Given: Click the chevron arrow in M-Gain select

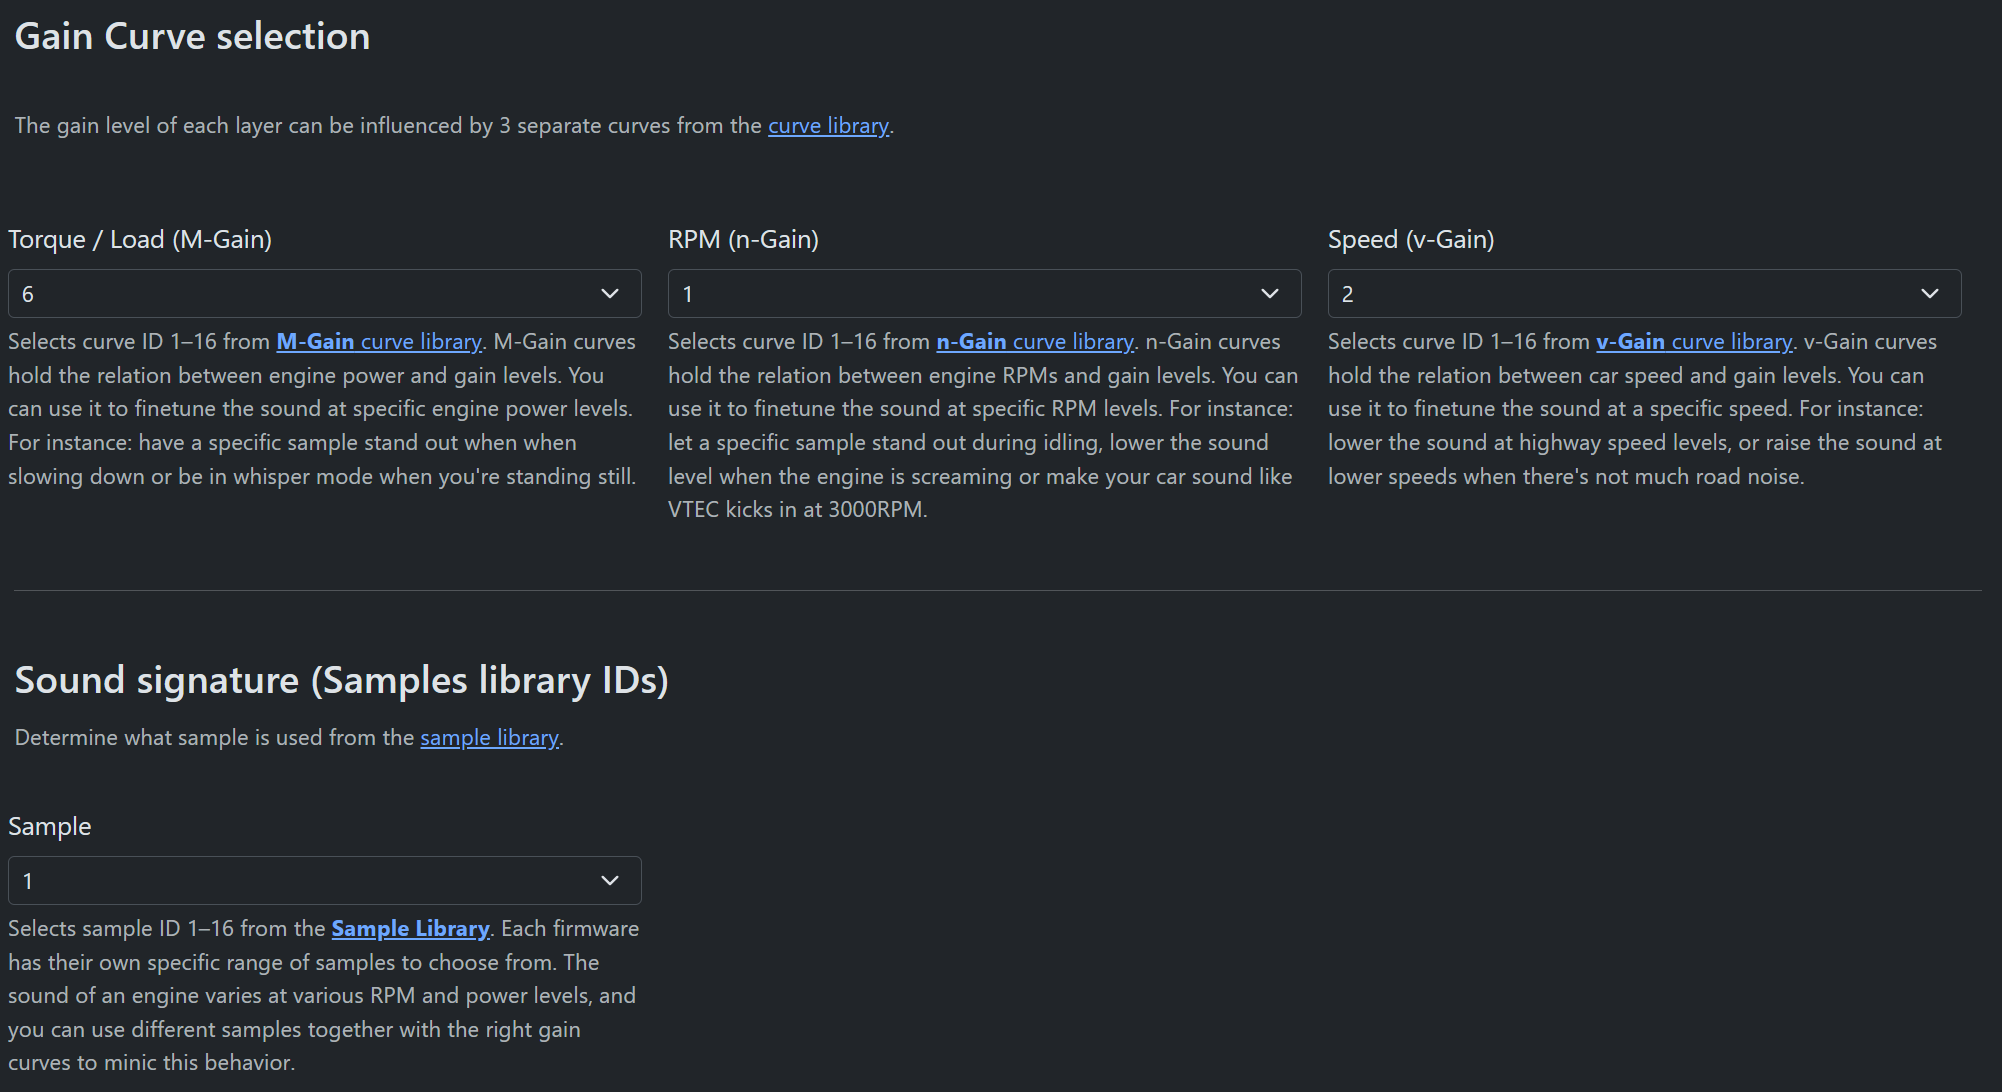Looking at the screenshot, I should (610, 294).
